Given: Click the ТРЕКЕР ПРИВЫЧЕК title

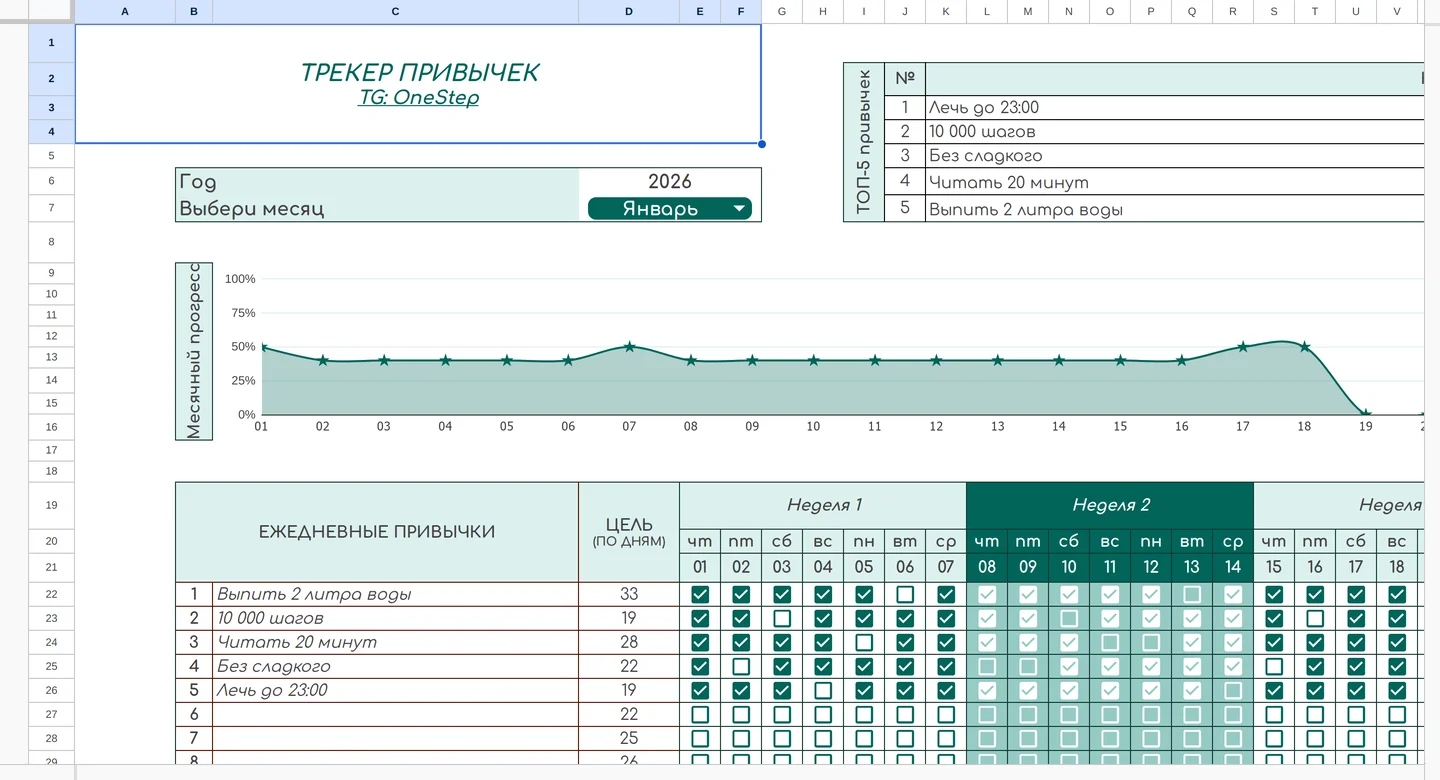Looking at the screenshot, I should pyautogui.click(x=419, y=73).
